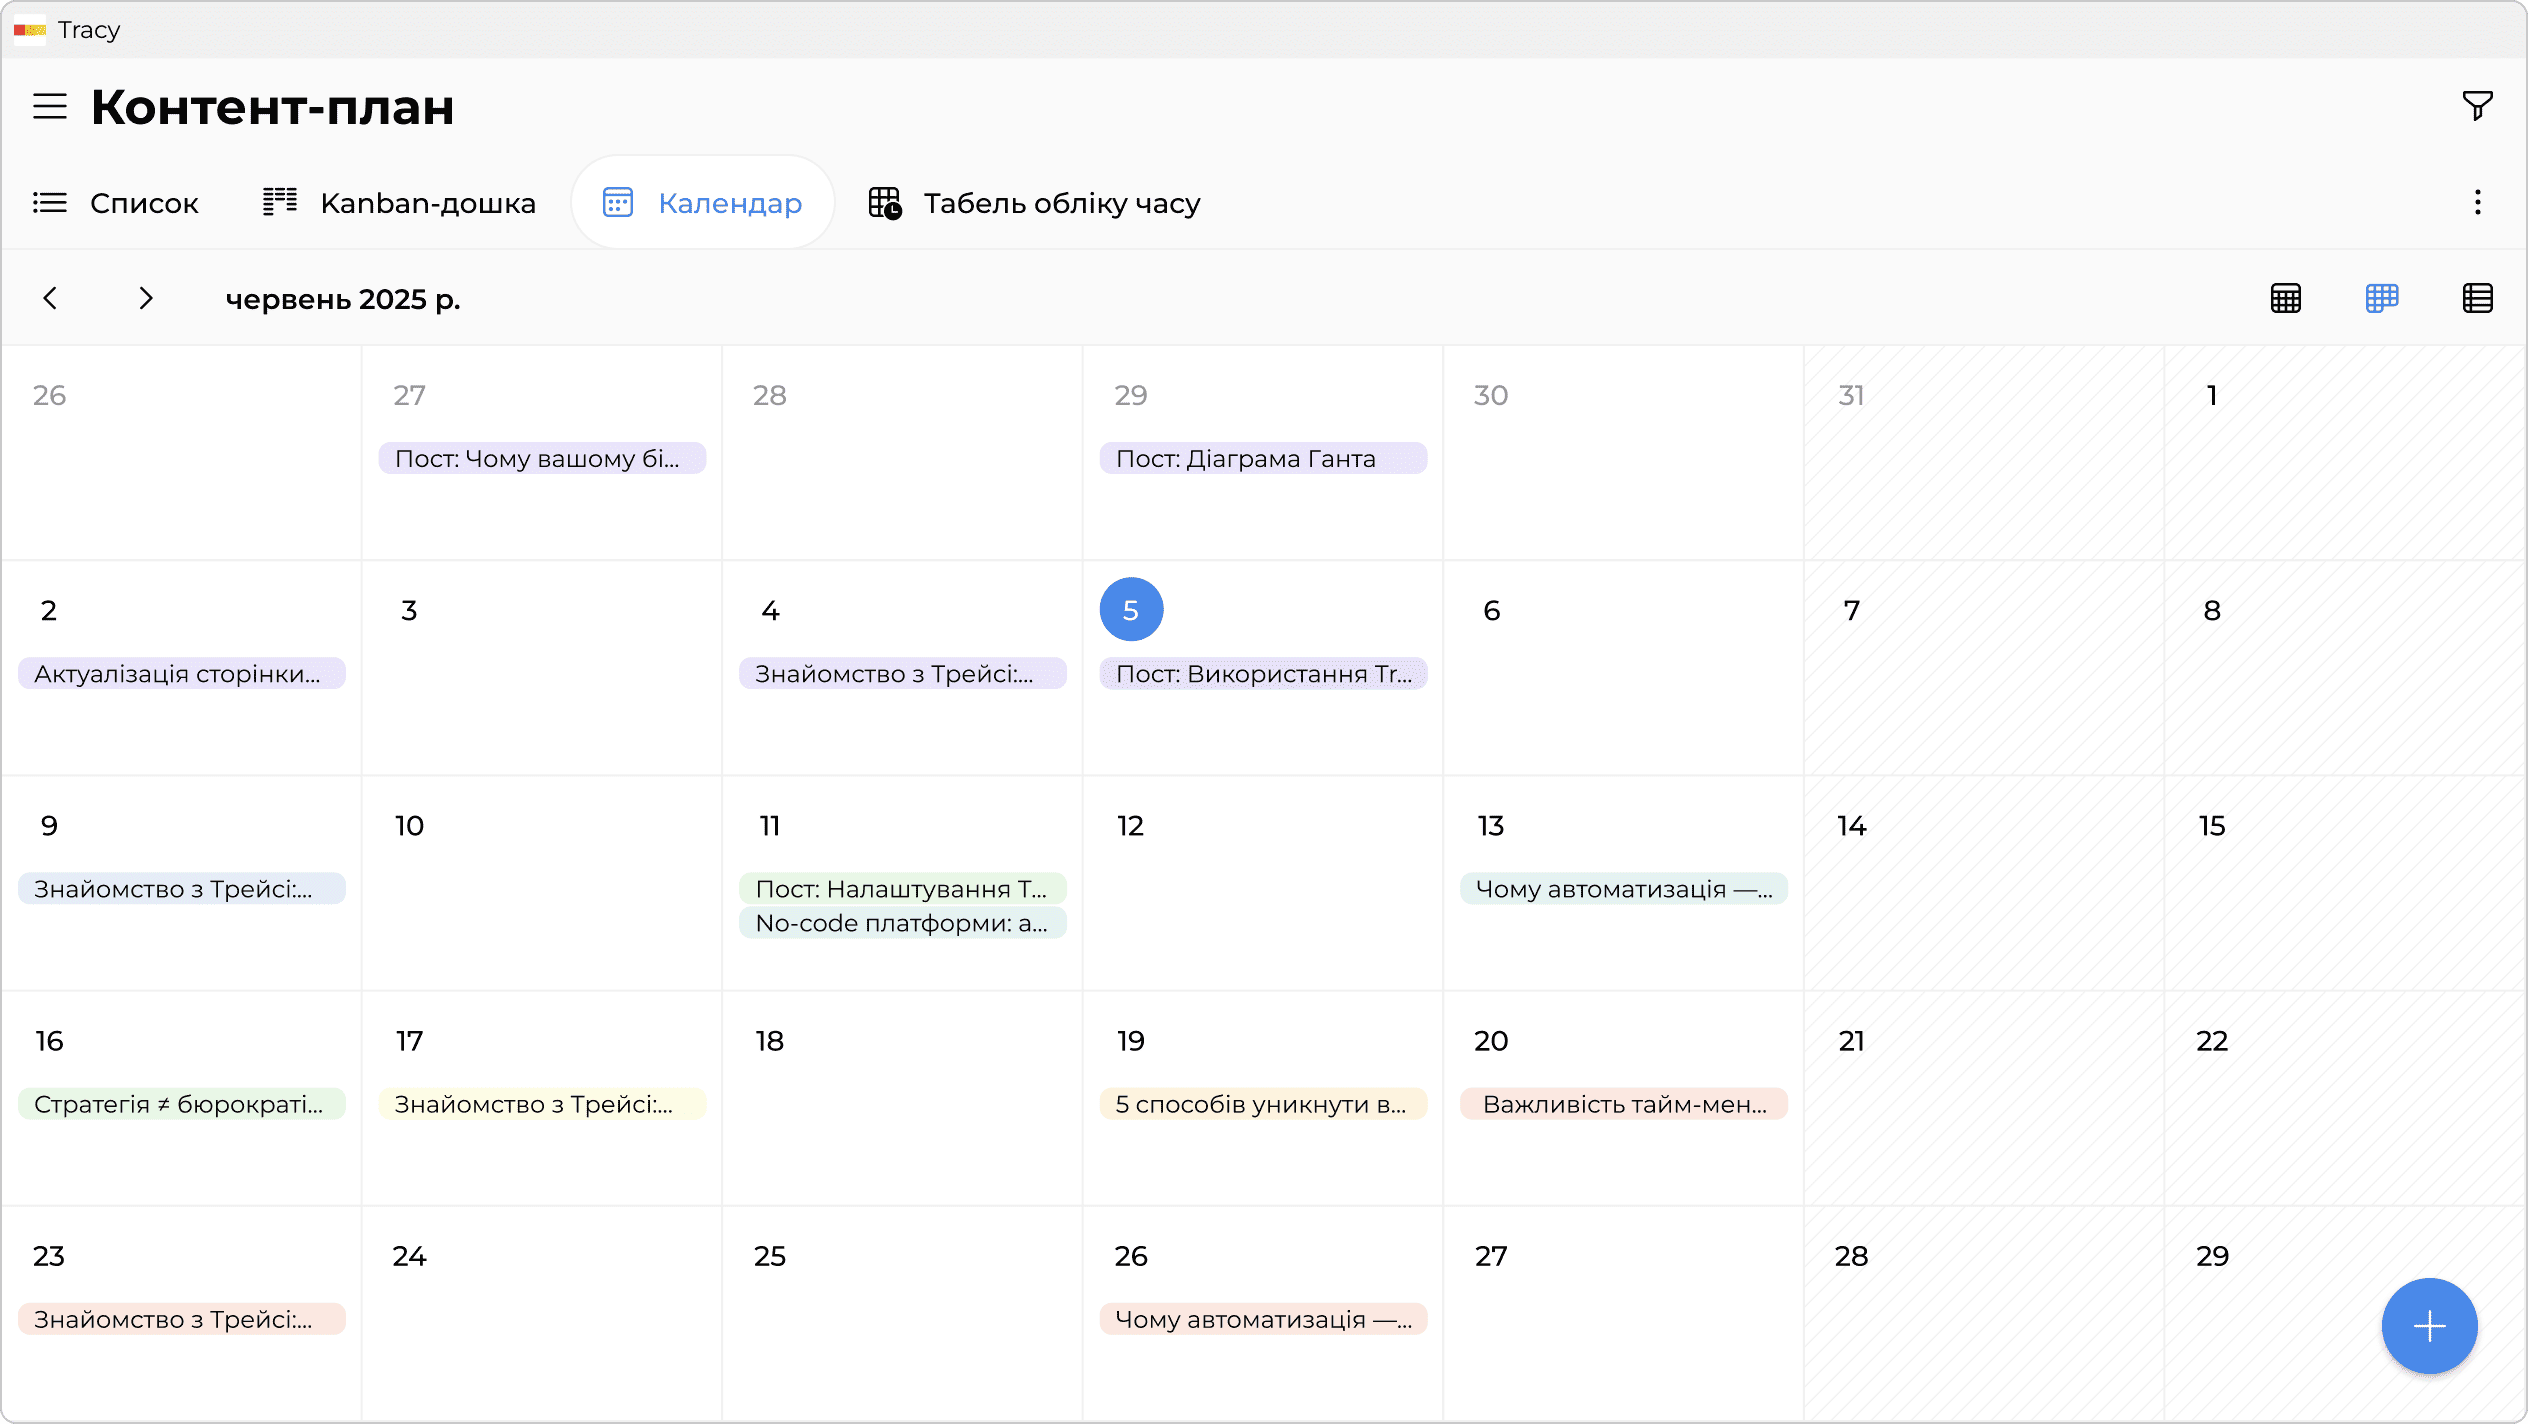
Task: Click the червень 2025 р. month label
Action: (x=343, y=299)
